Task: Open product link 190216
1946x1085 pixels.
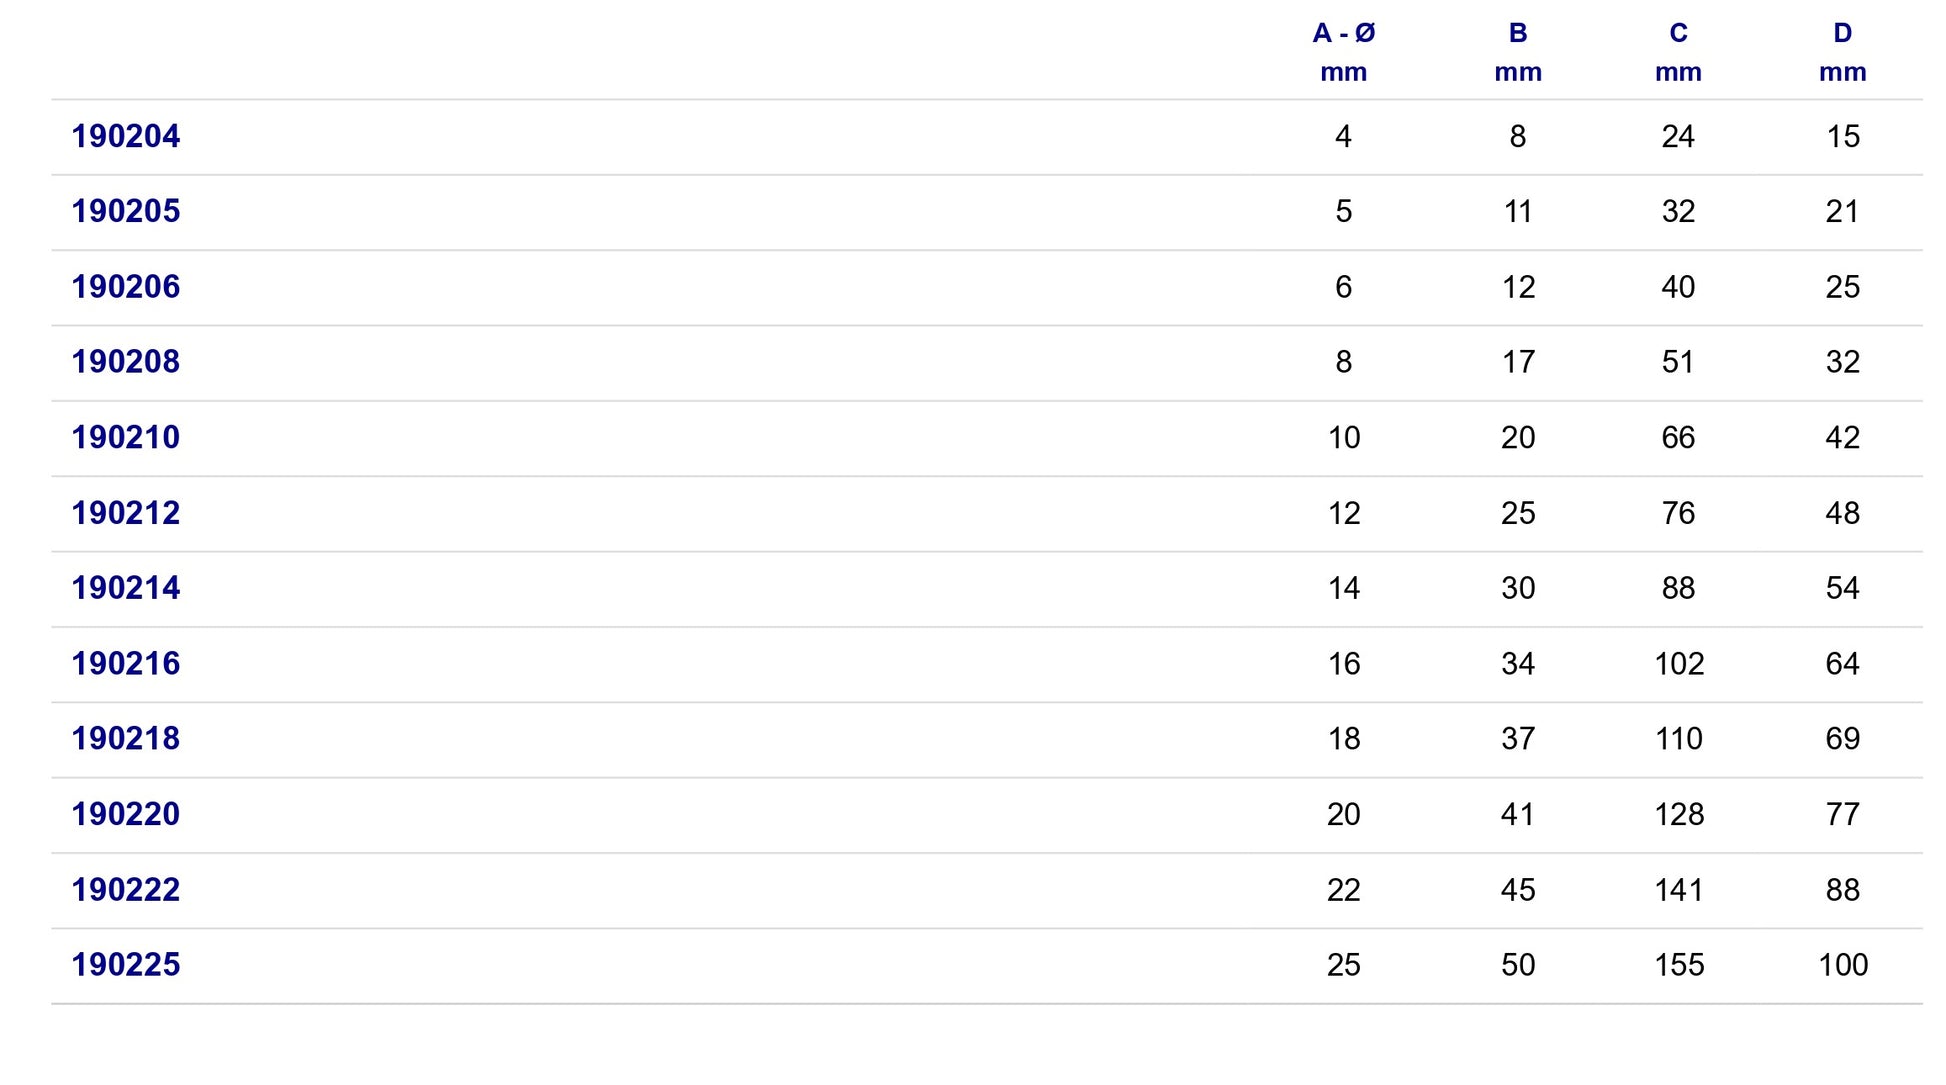Action: 126,664
